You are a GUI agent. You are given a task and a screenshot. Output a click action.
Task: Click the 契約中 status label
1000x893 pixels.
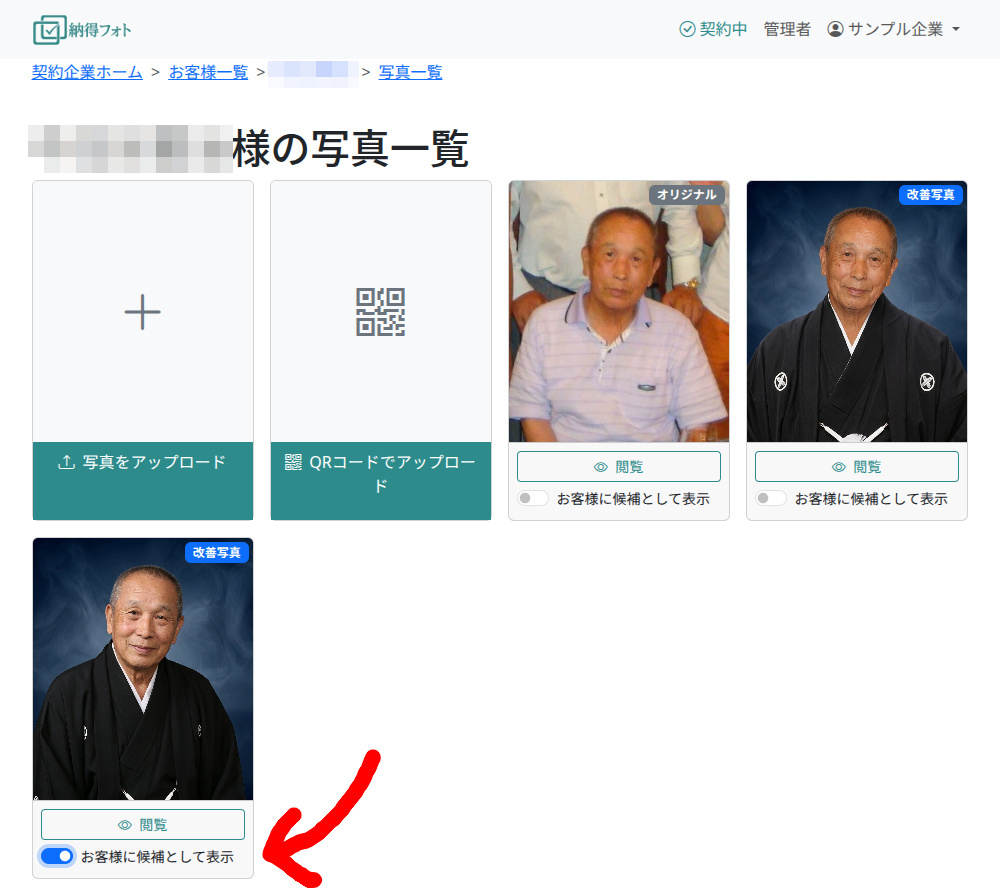pyautogui.click(x=723, y=29)
